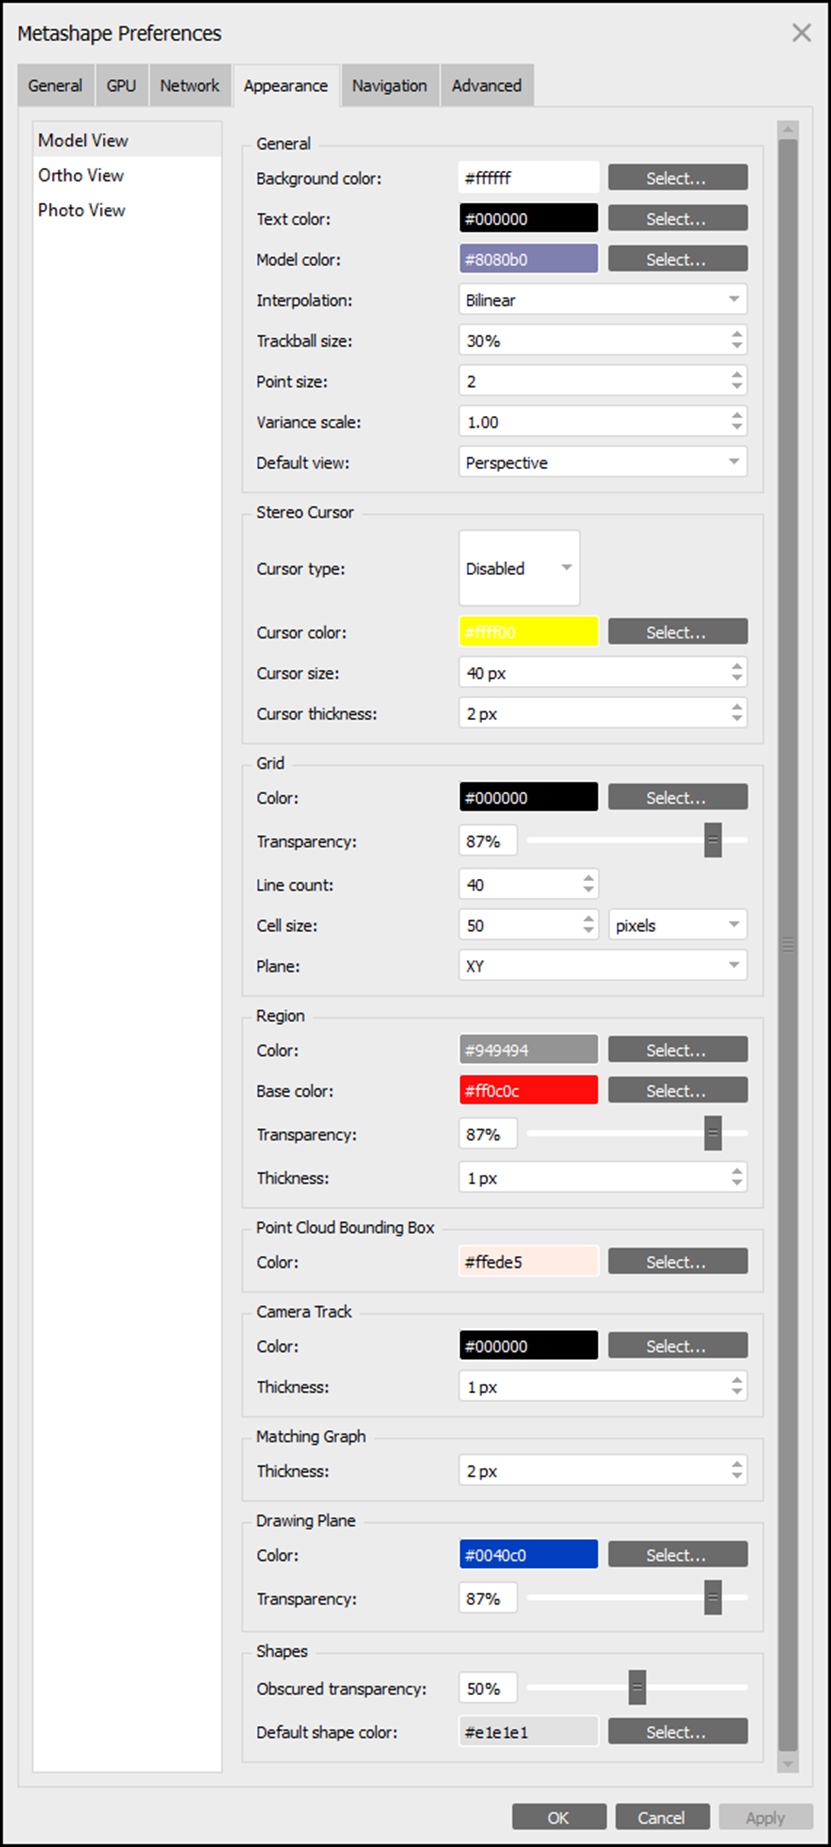Click the white Background color swatch
Viewport: 831px width, 1847px height.
(529, 178)
